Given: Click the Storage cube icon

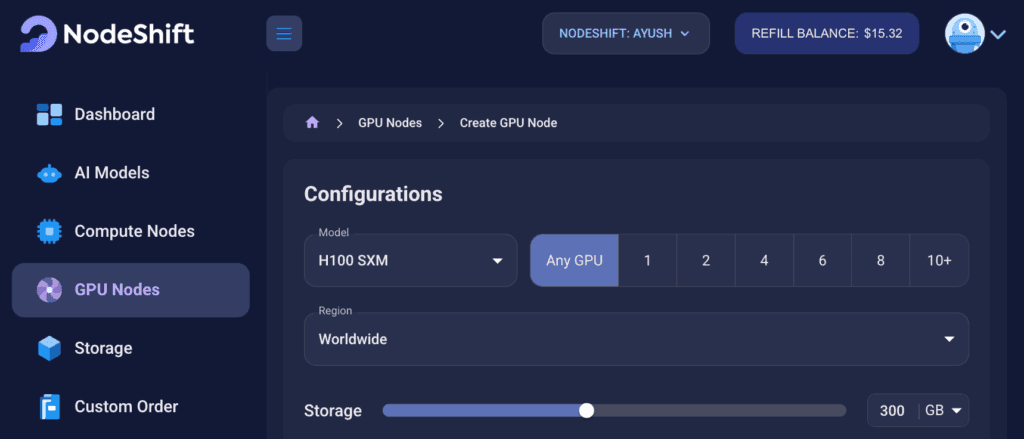Looking at the screenshot, I should [49, 348].
